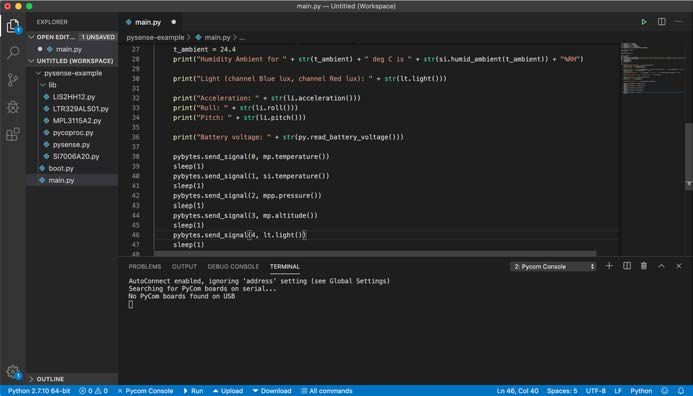Viewport: 693px width, 396px height.
Task: Split the terminal panel
Action: click(x=627, y=266)
